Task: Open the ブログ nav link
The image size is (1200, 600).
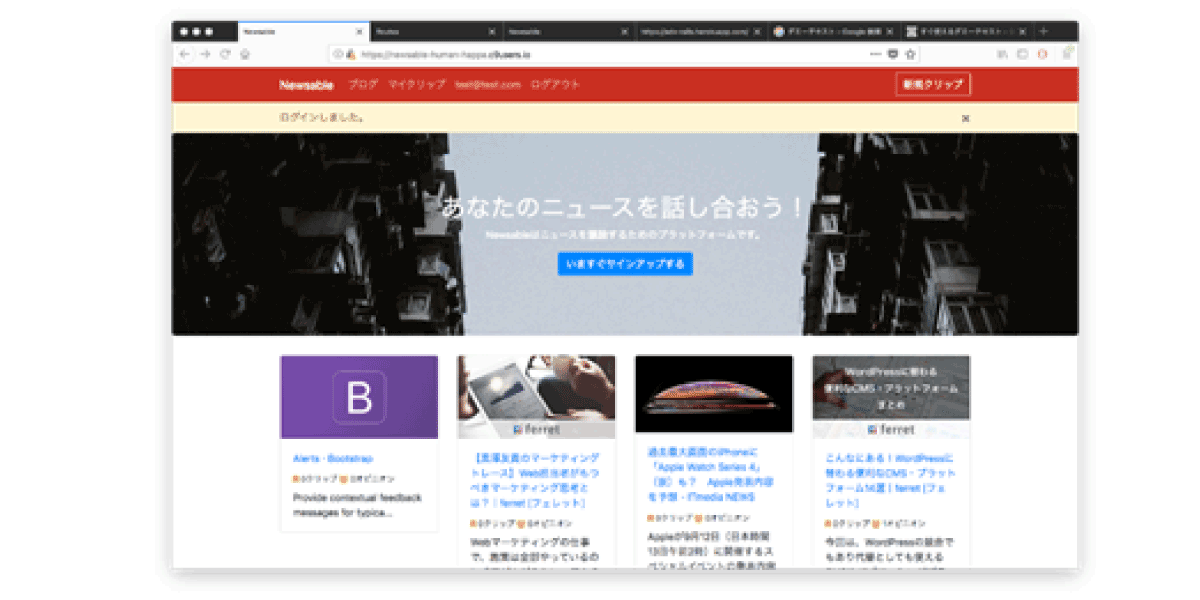Action: tap(362, 85)
